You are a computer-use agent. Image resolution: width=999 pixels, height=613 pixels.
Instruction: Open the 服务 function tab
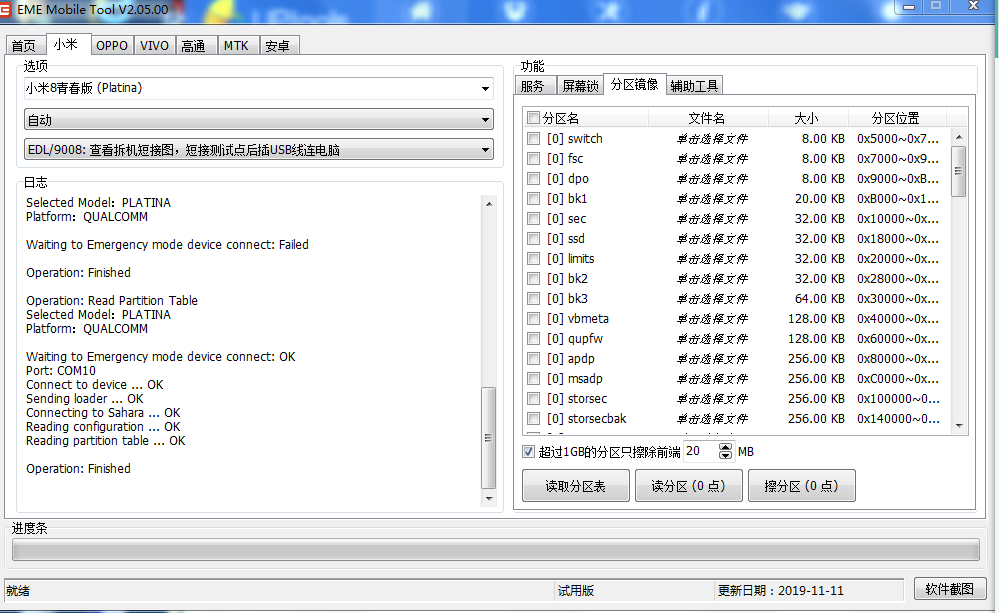[533, 86]
